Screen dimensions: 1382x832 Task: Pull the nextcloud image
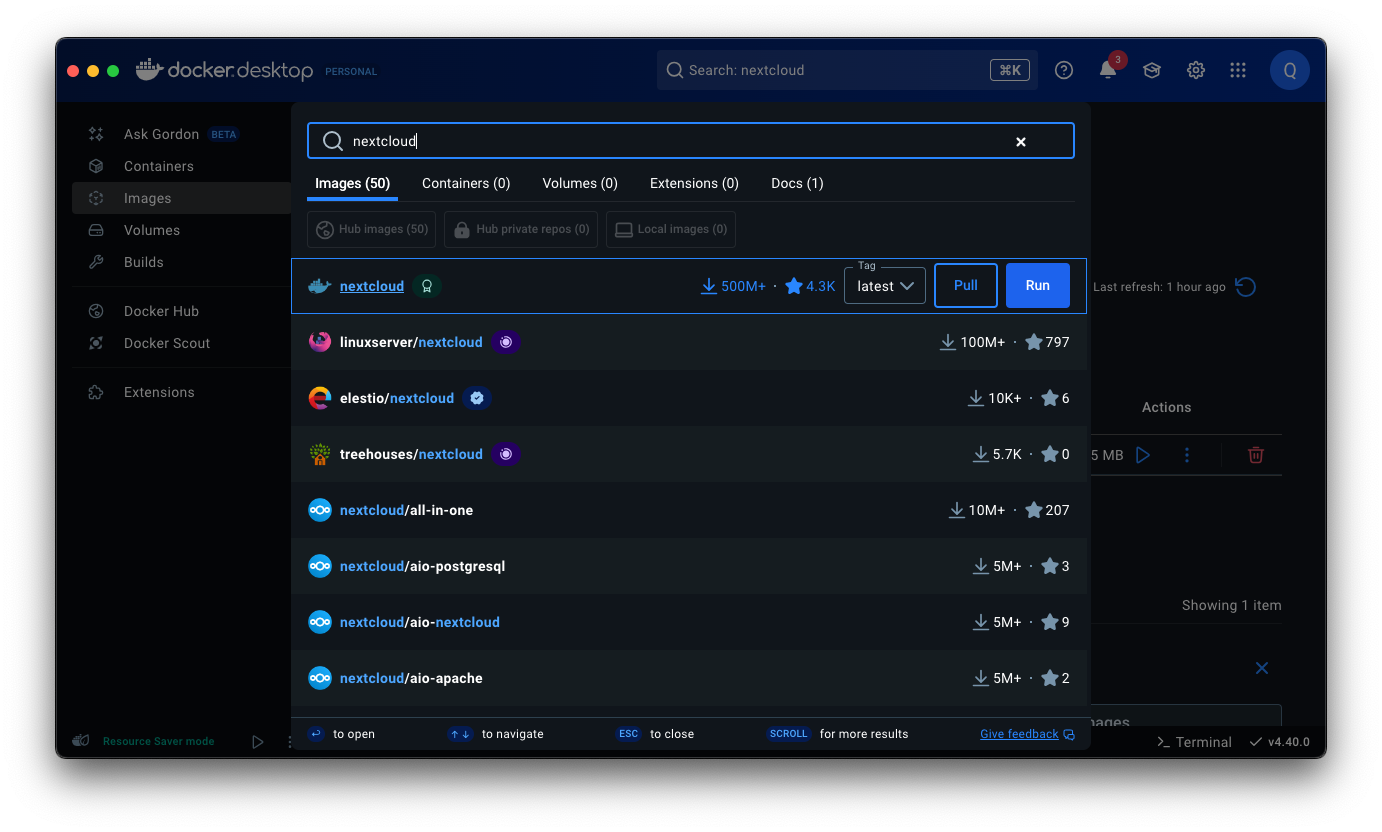coord(966,285)
